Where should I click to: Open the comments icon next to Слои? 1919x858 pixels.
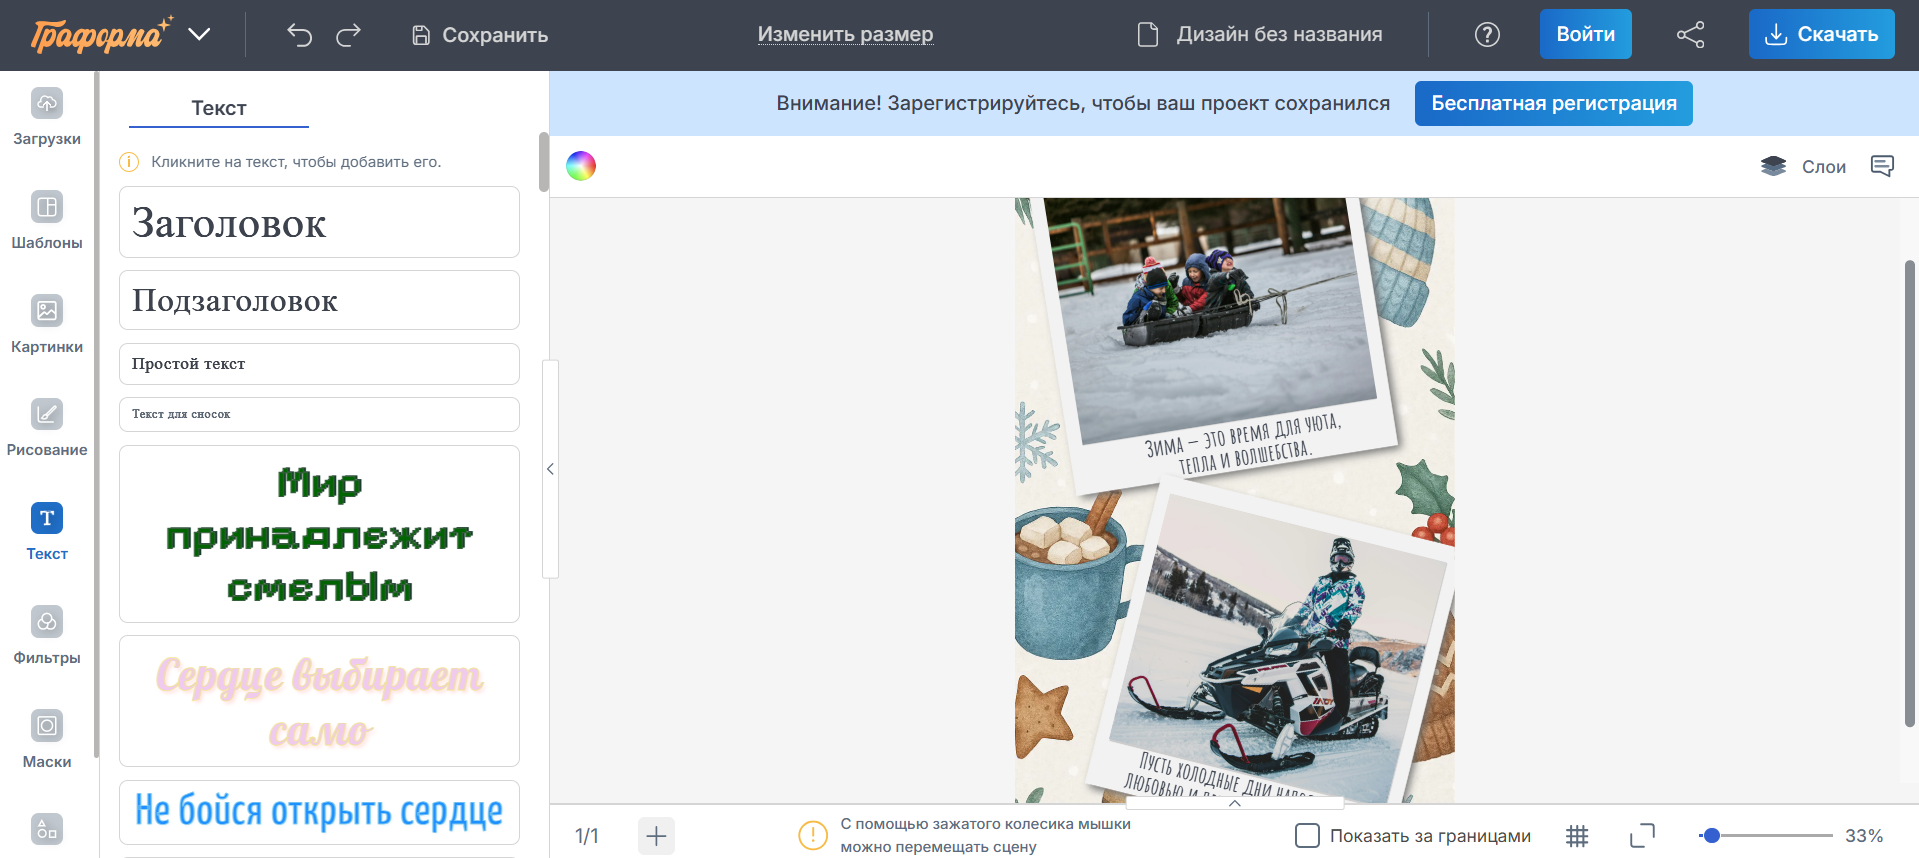coord(1881,166)
